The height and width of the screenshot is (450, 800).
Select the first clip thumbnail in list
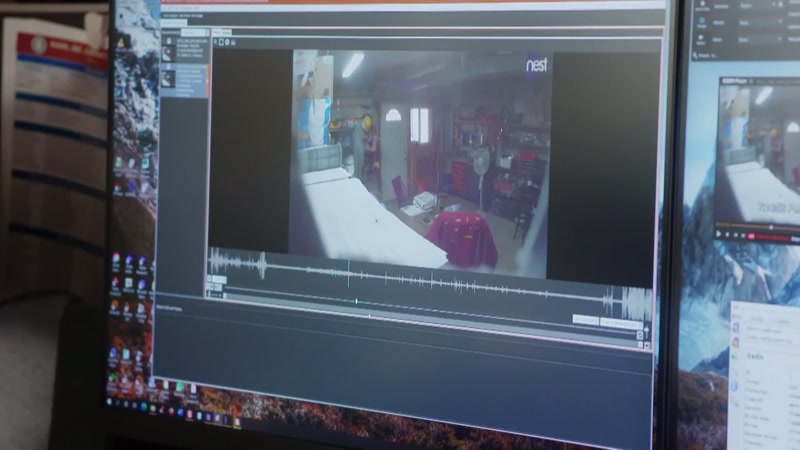point(168,52)
